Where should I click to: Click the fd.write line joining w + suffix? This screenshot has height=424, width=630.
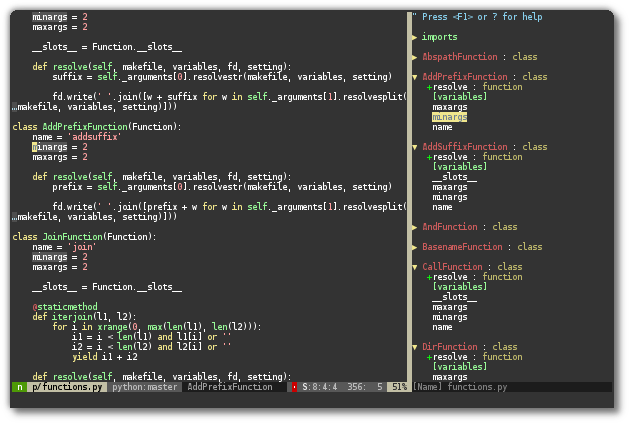[x=230, y=97]
